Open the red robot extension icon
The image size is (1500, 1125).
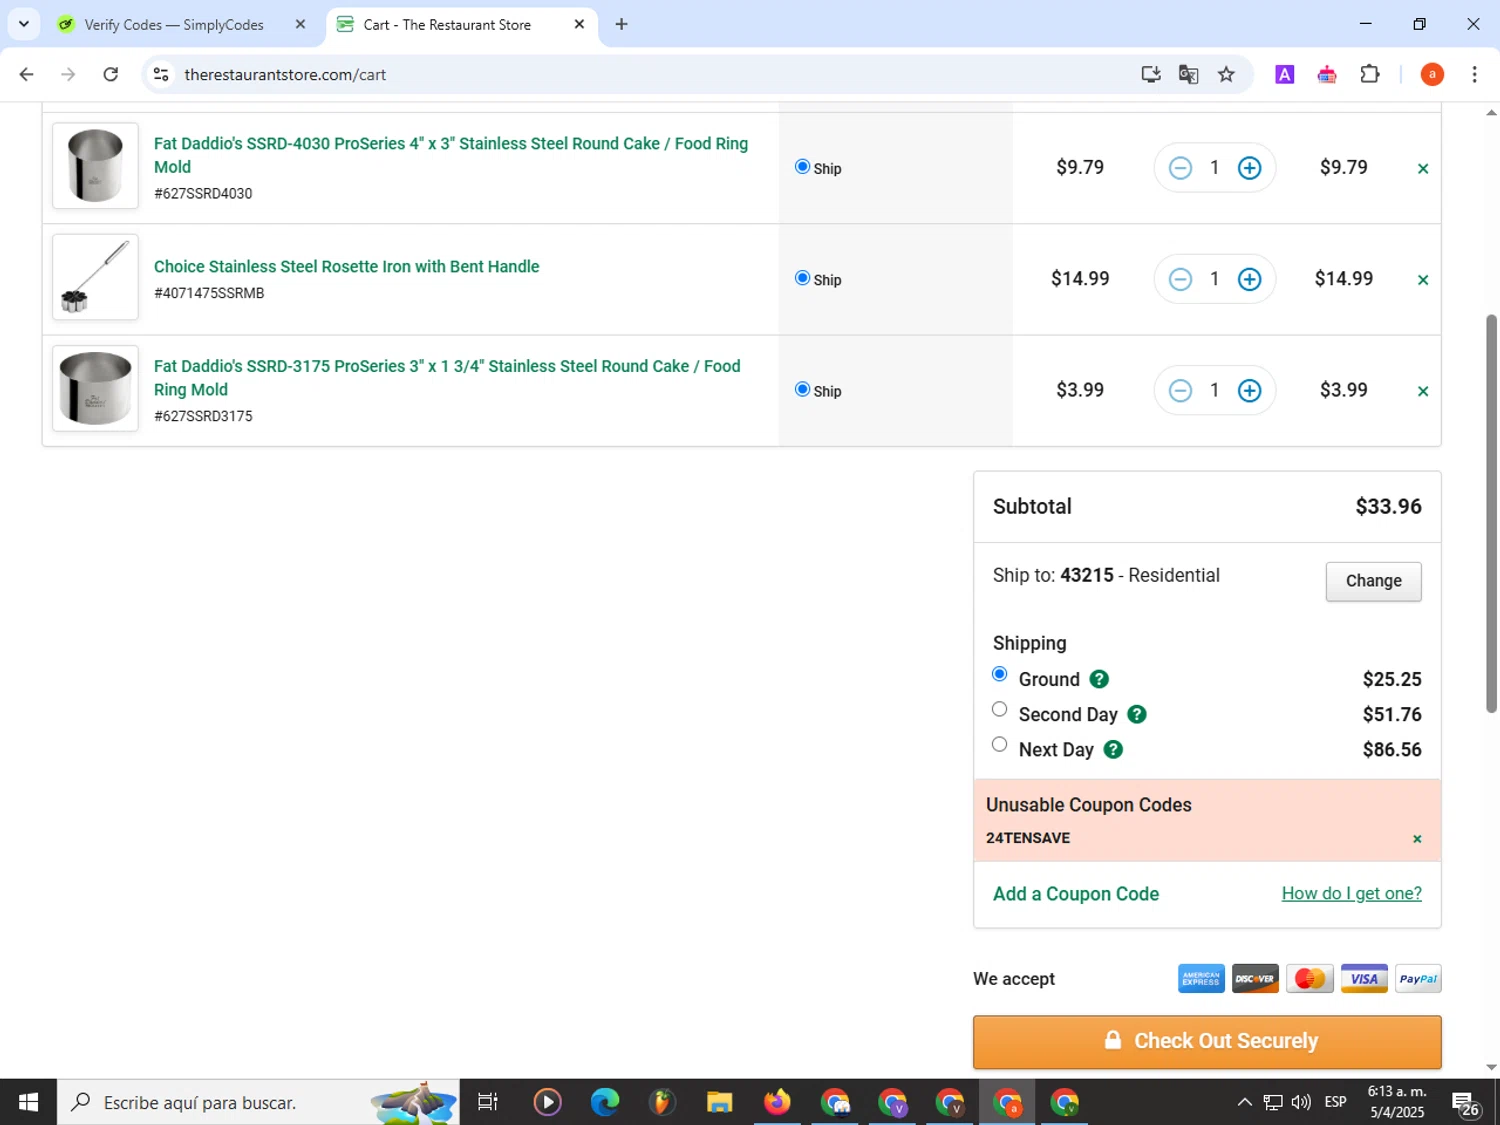(x=1327, y=74)
